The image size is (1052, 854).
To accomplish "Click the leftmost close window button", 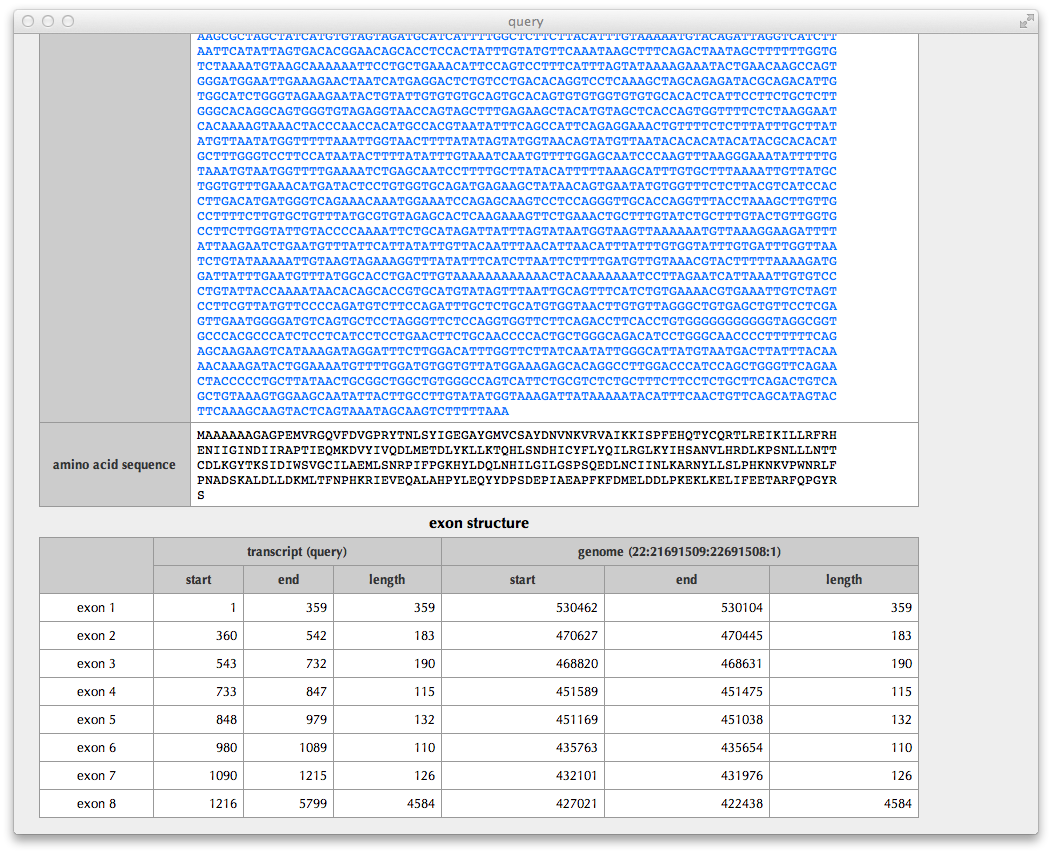I will (x=28, y=21).
